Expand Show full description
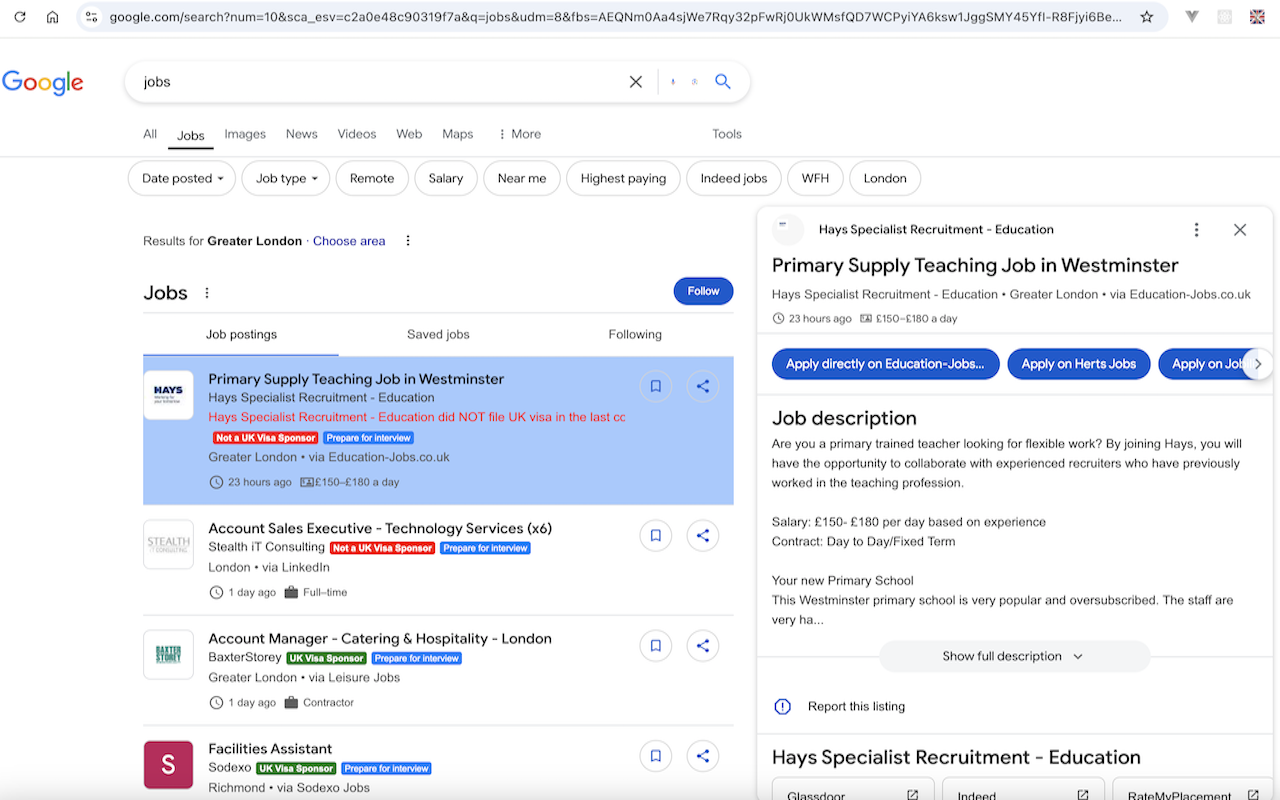 [x=1014, y=657]
